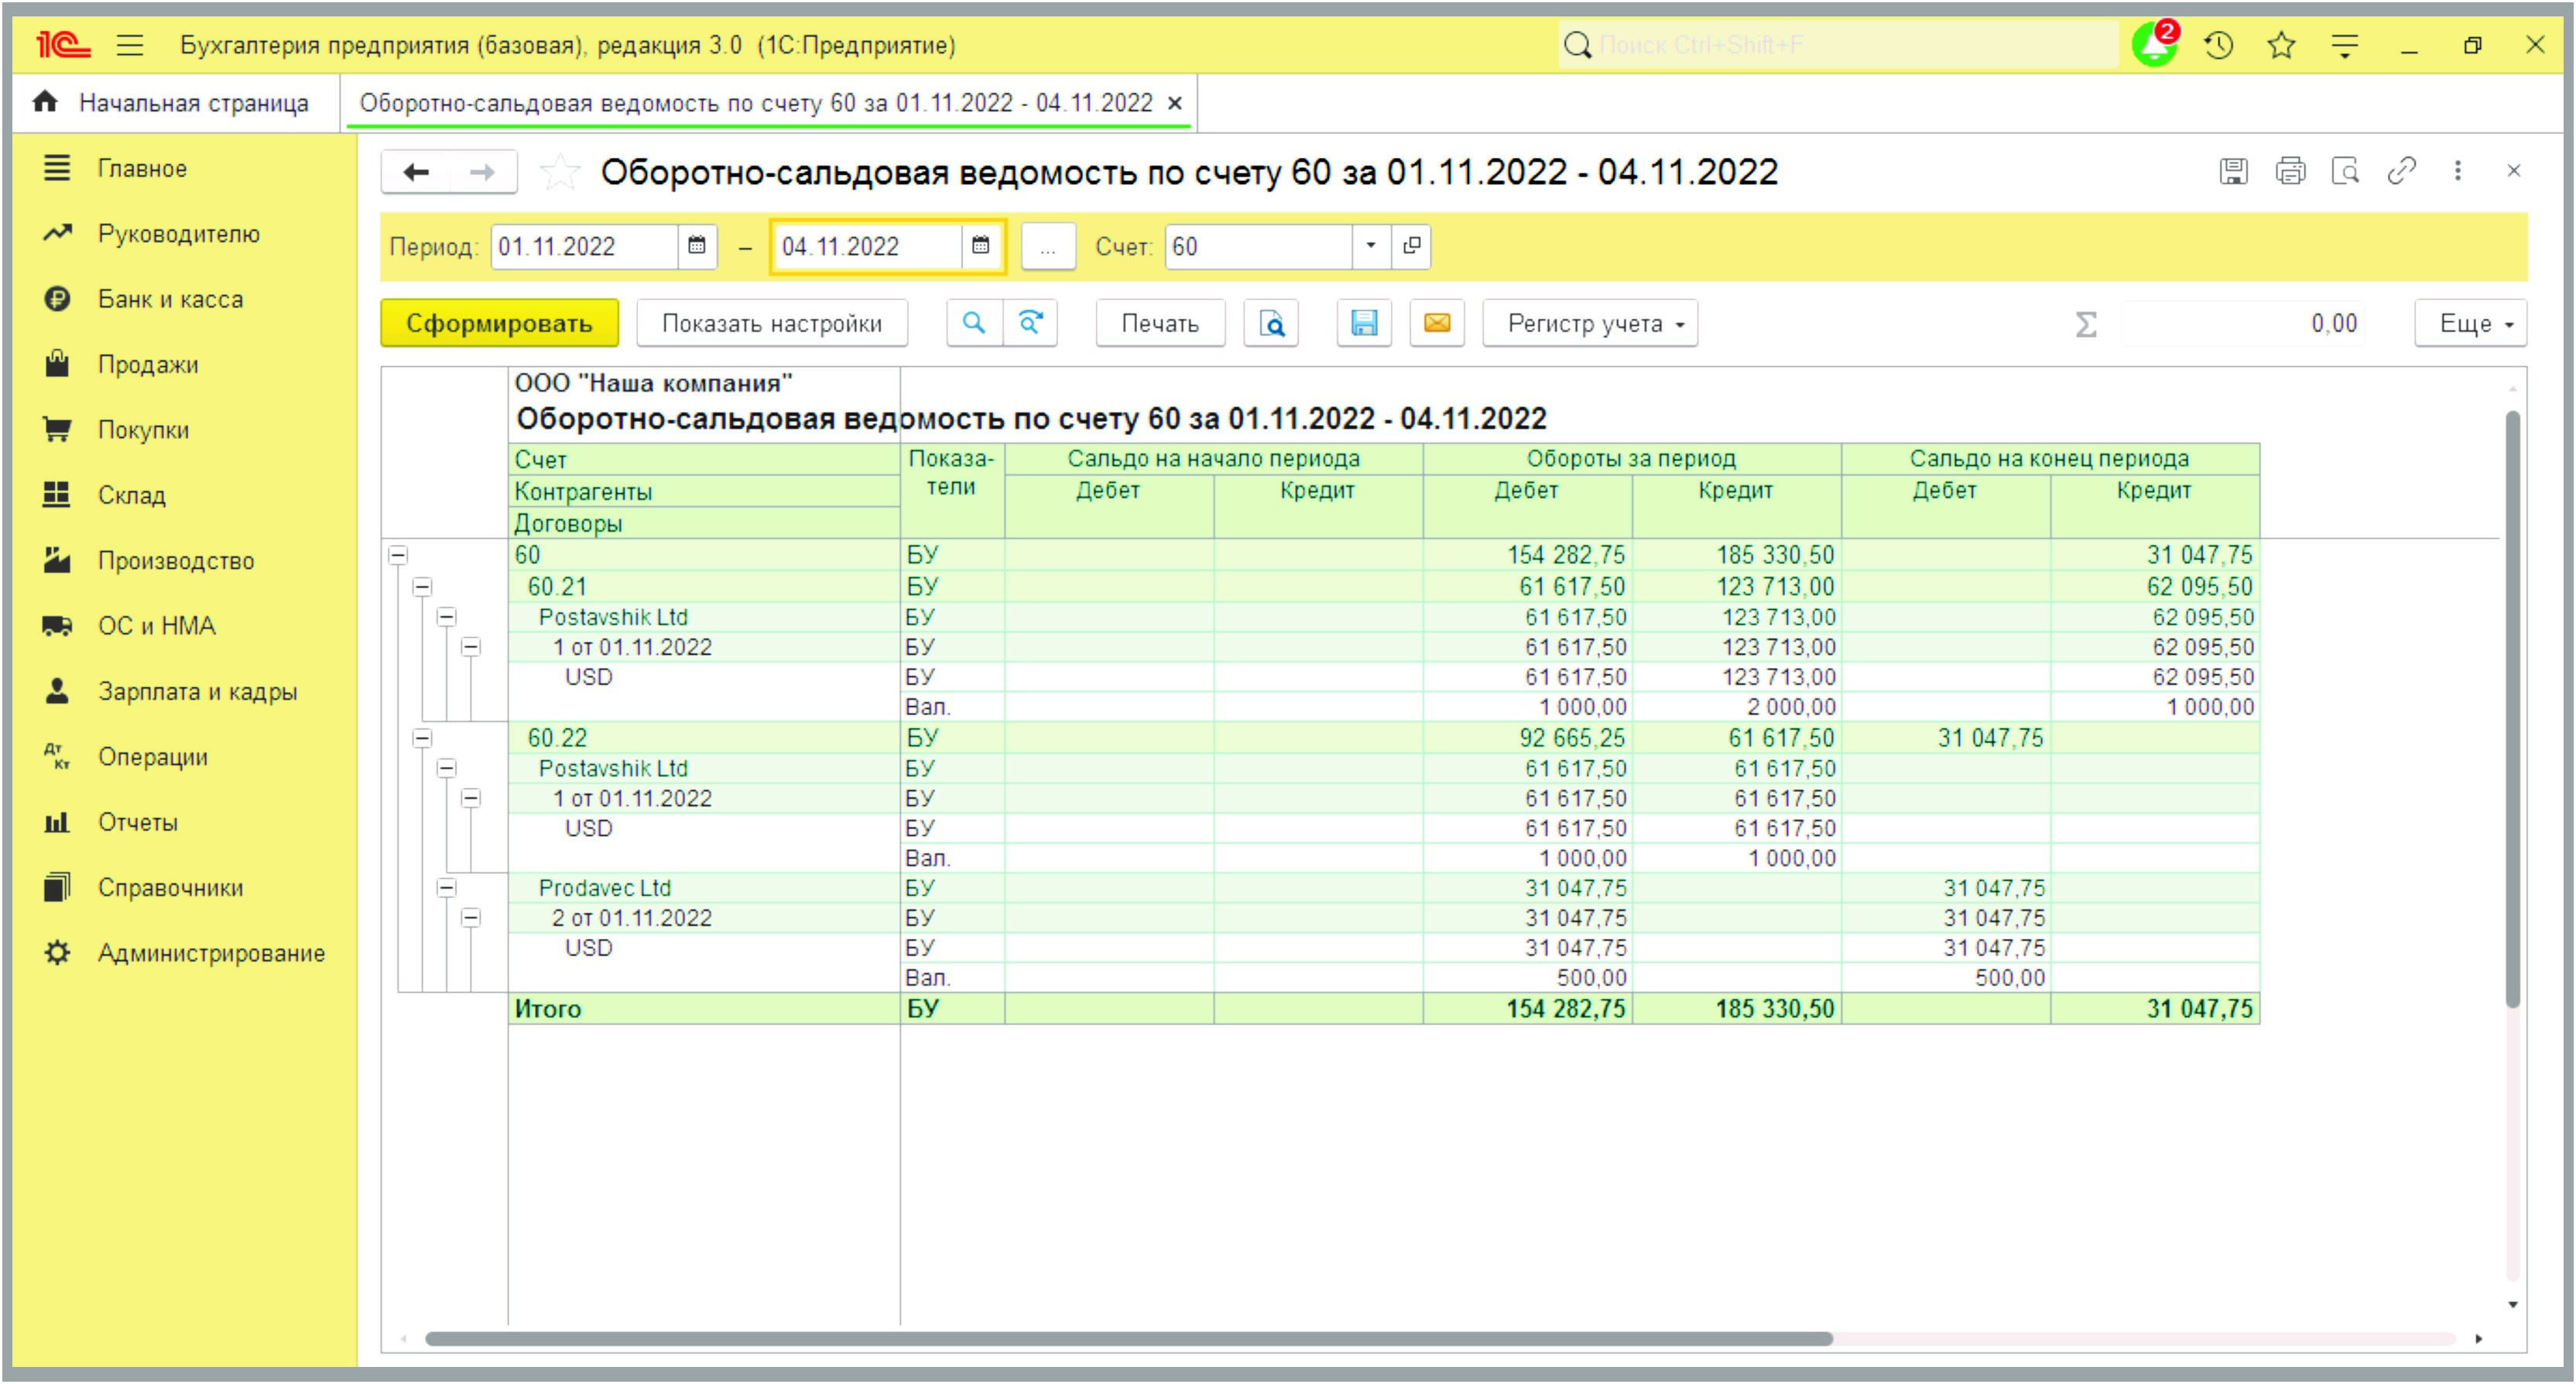Select the Итого credit cell 185 330,50

coord(1736,1008)
